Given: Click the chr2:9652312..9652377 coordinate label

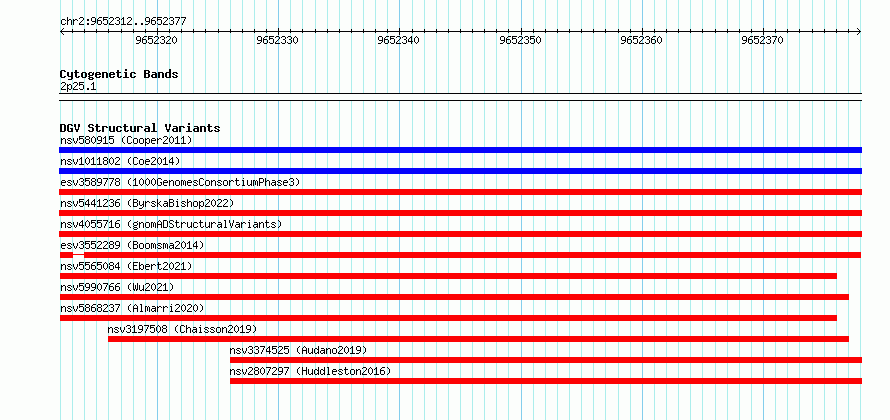Looking at the screenshot, I should click(x=123, y=22).
